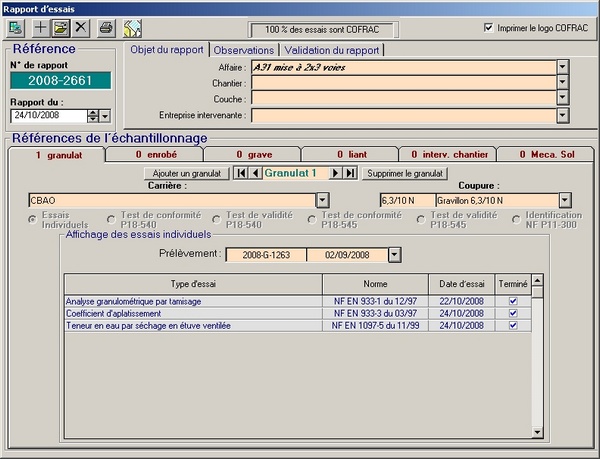Open the Carrière dropdown list
This screenshot has width=600, height=459.
[322, 200]
